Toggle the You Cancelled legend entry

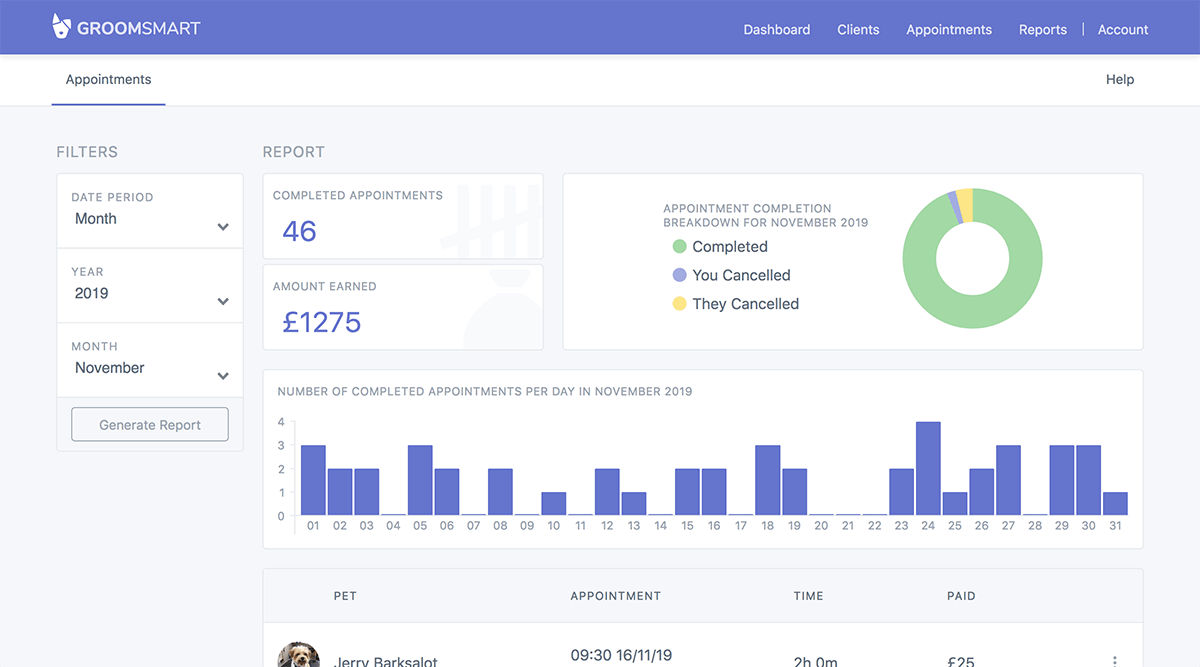point(731,275)
